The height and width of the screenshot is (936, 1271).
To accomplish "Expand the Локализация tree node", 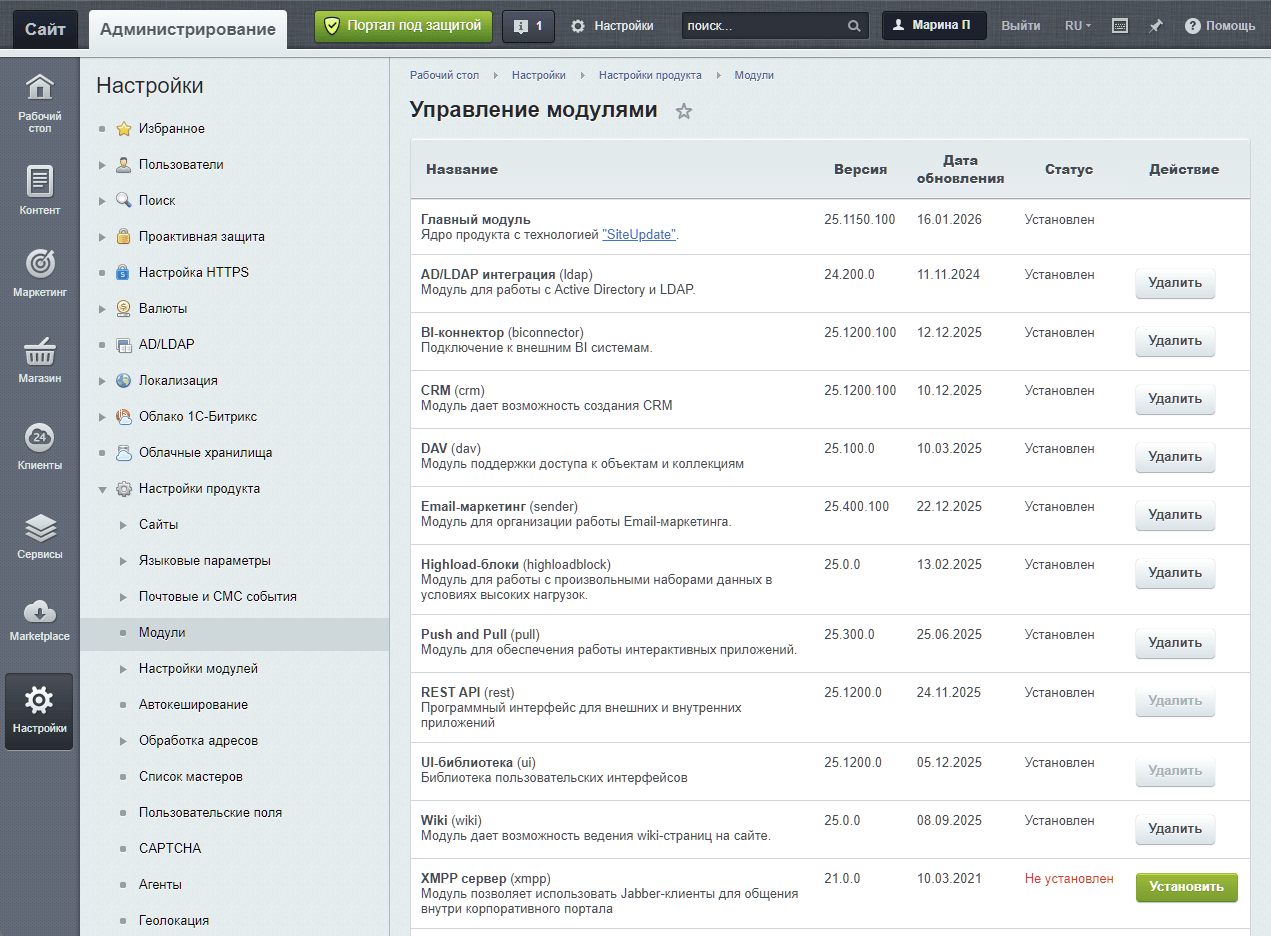I will (x=102, y=381).
